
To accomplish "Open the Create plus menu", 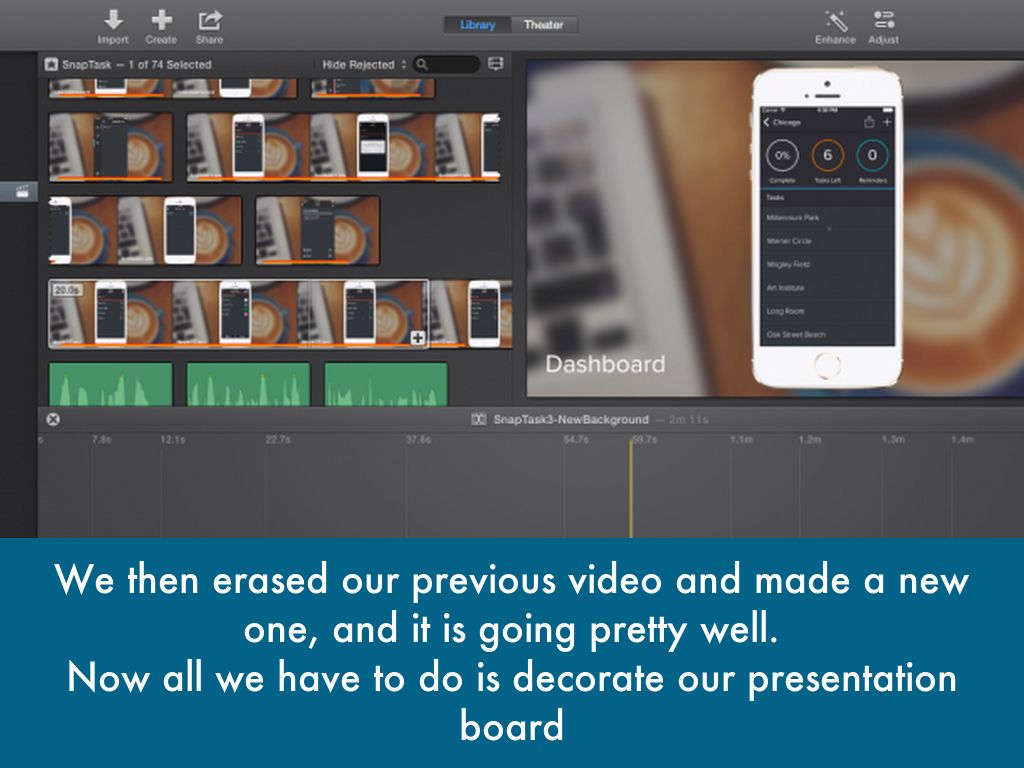I will [160, 20].
